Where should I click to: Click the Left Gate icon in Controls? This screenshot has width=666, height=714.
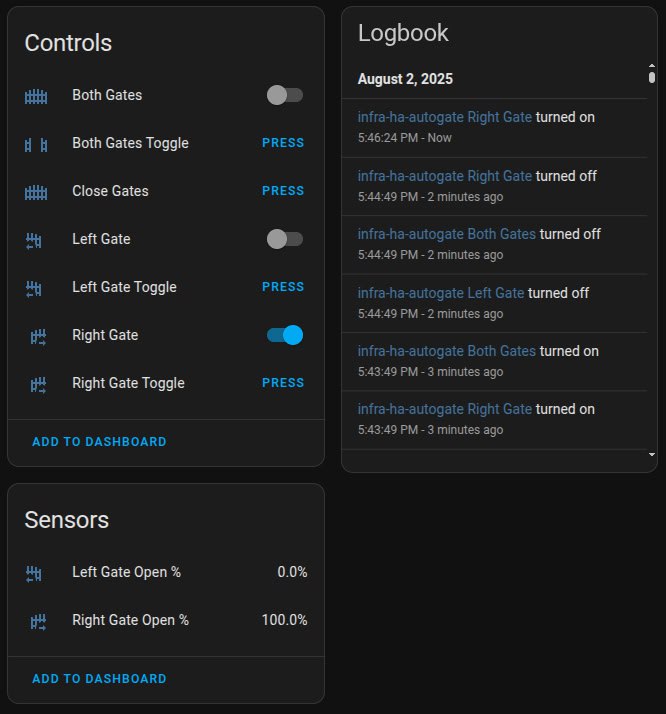[34, 241]
